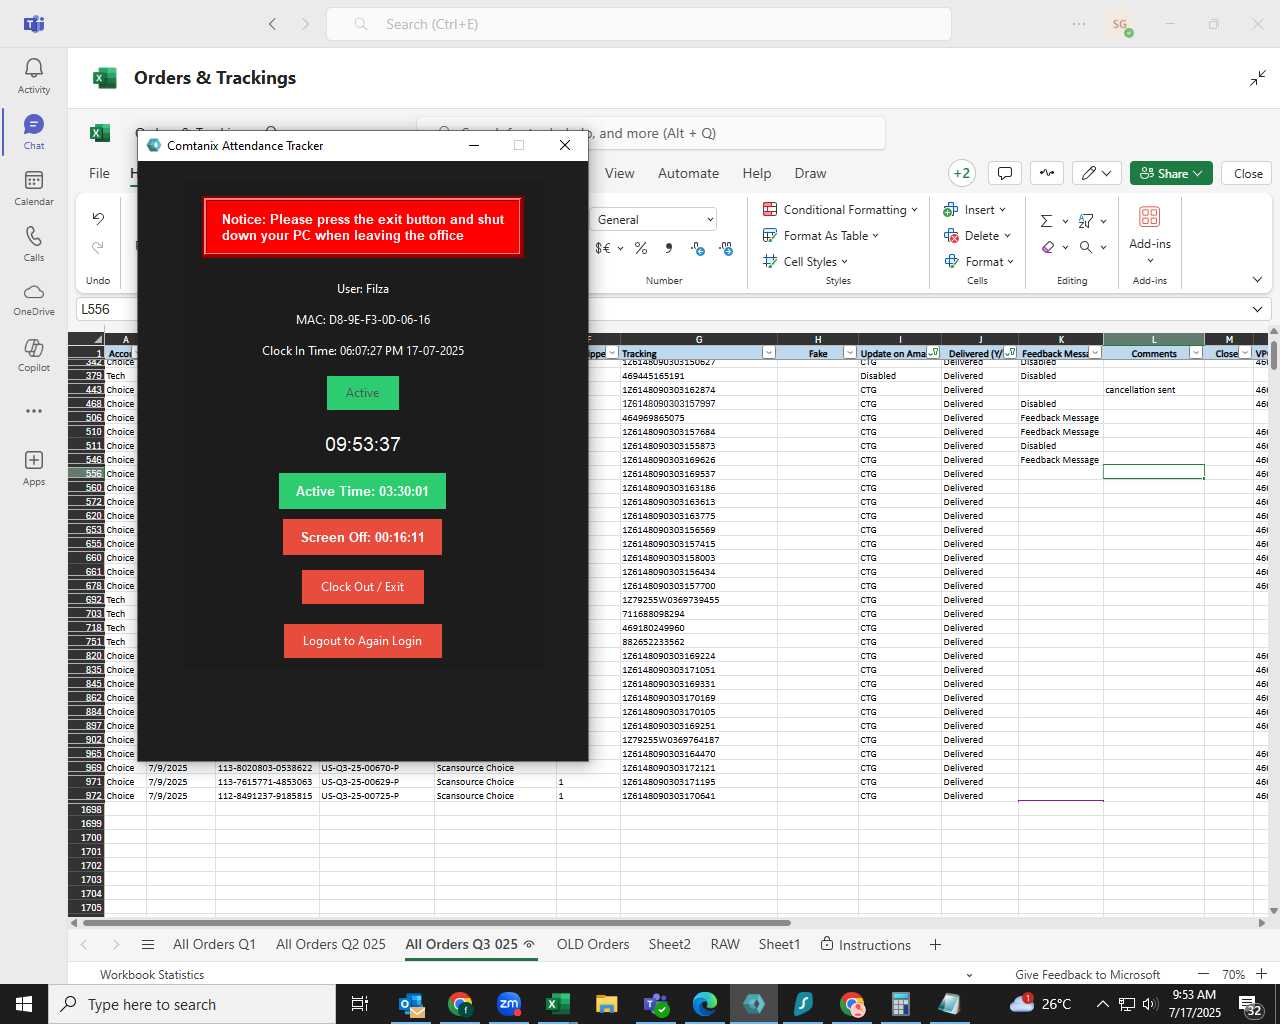
Task: Click the Excel Close button beside Share
Action: coord(1248,173)
